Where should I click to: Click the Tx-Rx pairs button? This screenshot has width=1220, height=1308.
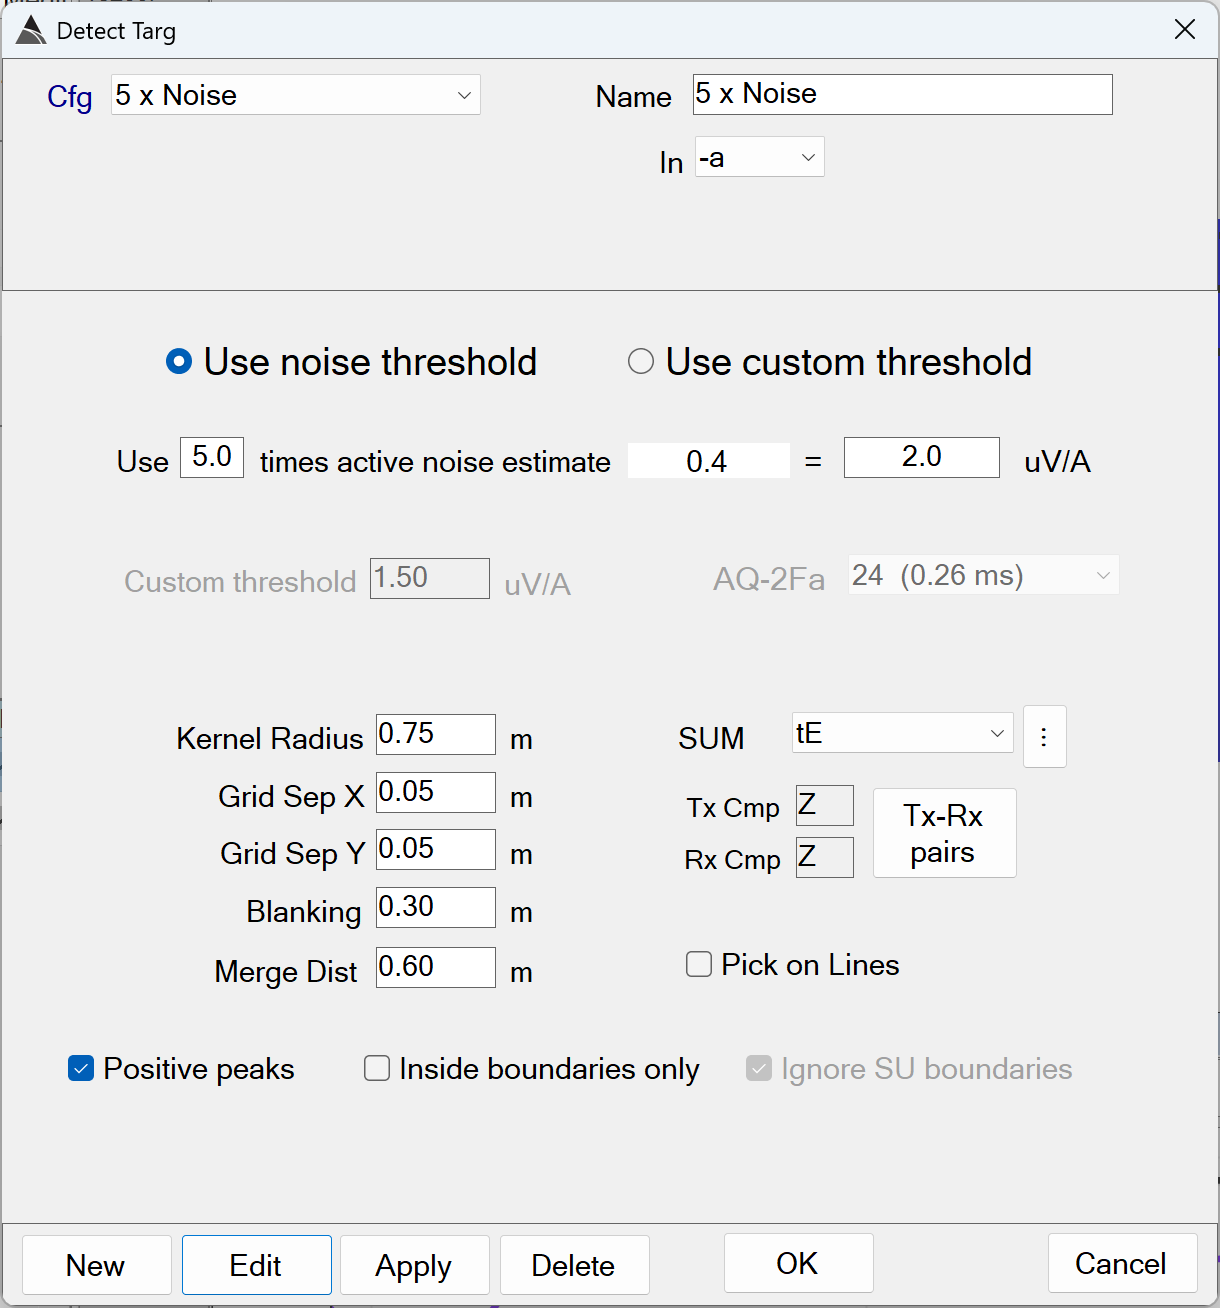944,833
